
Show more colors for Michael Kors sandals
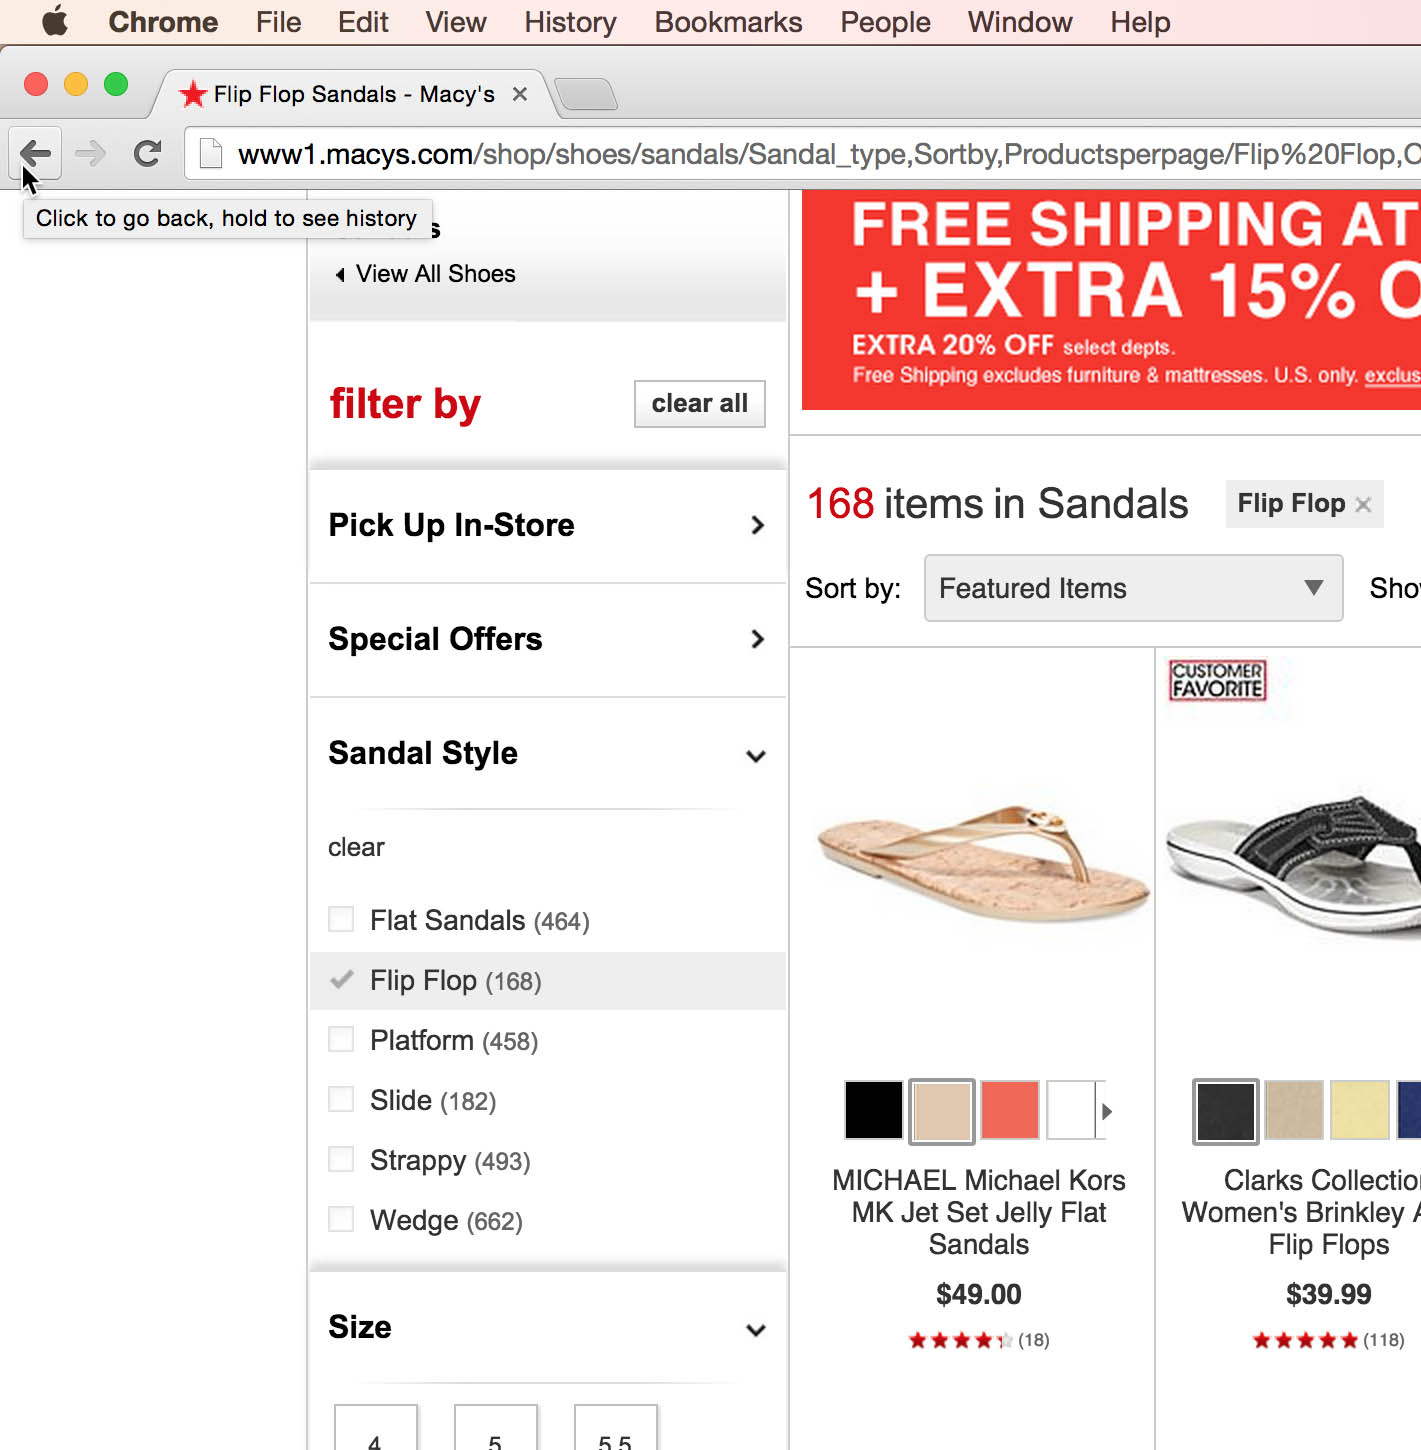click(x=1106, y=1111)
